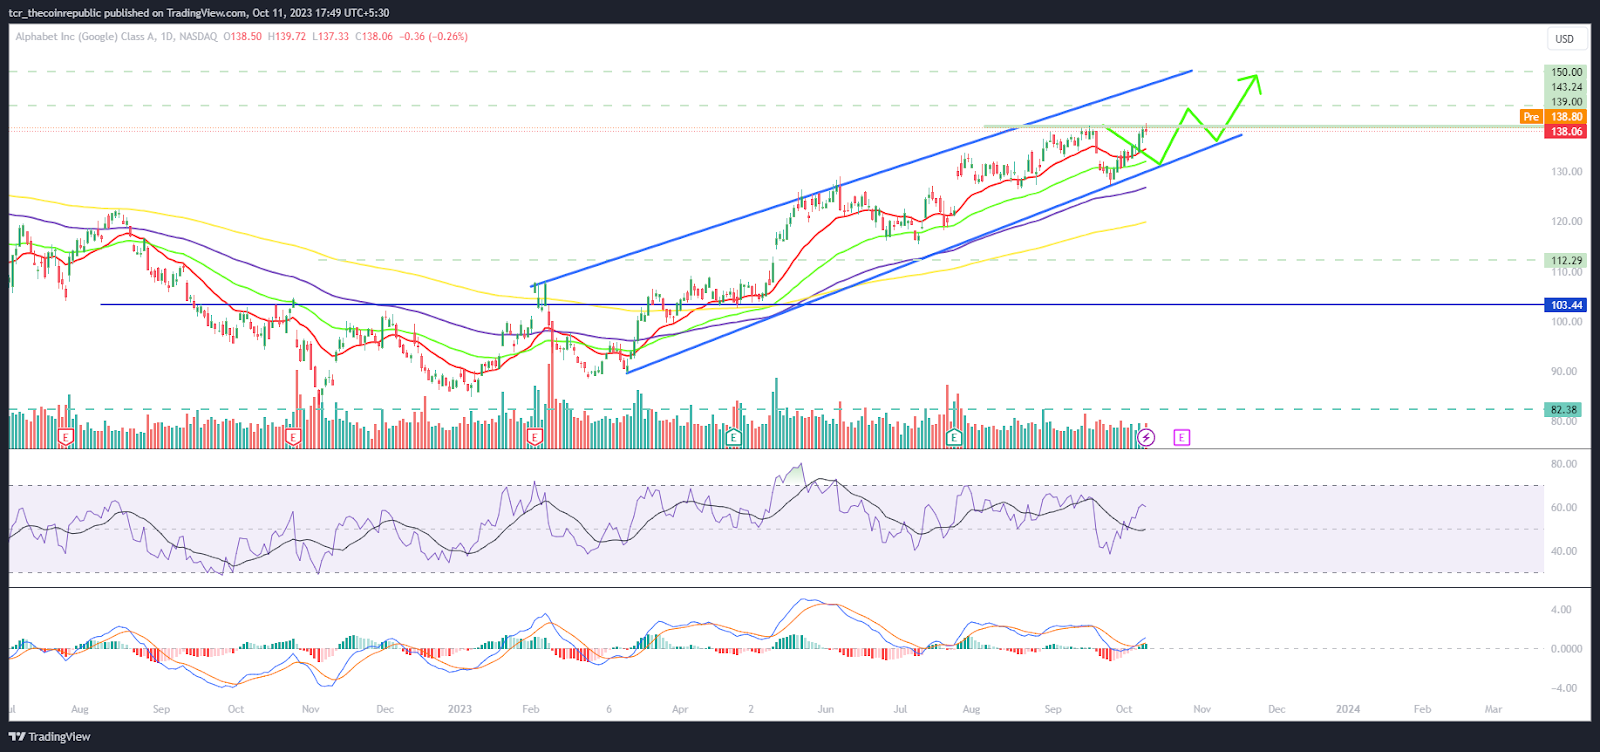The width and height of the screenshot is (1600, 752).
Task: Click the change value -0.36 (-0.26%)
Action: click(434, 37)
